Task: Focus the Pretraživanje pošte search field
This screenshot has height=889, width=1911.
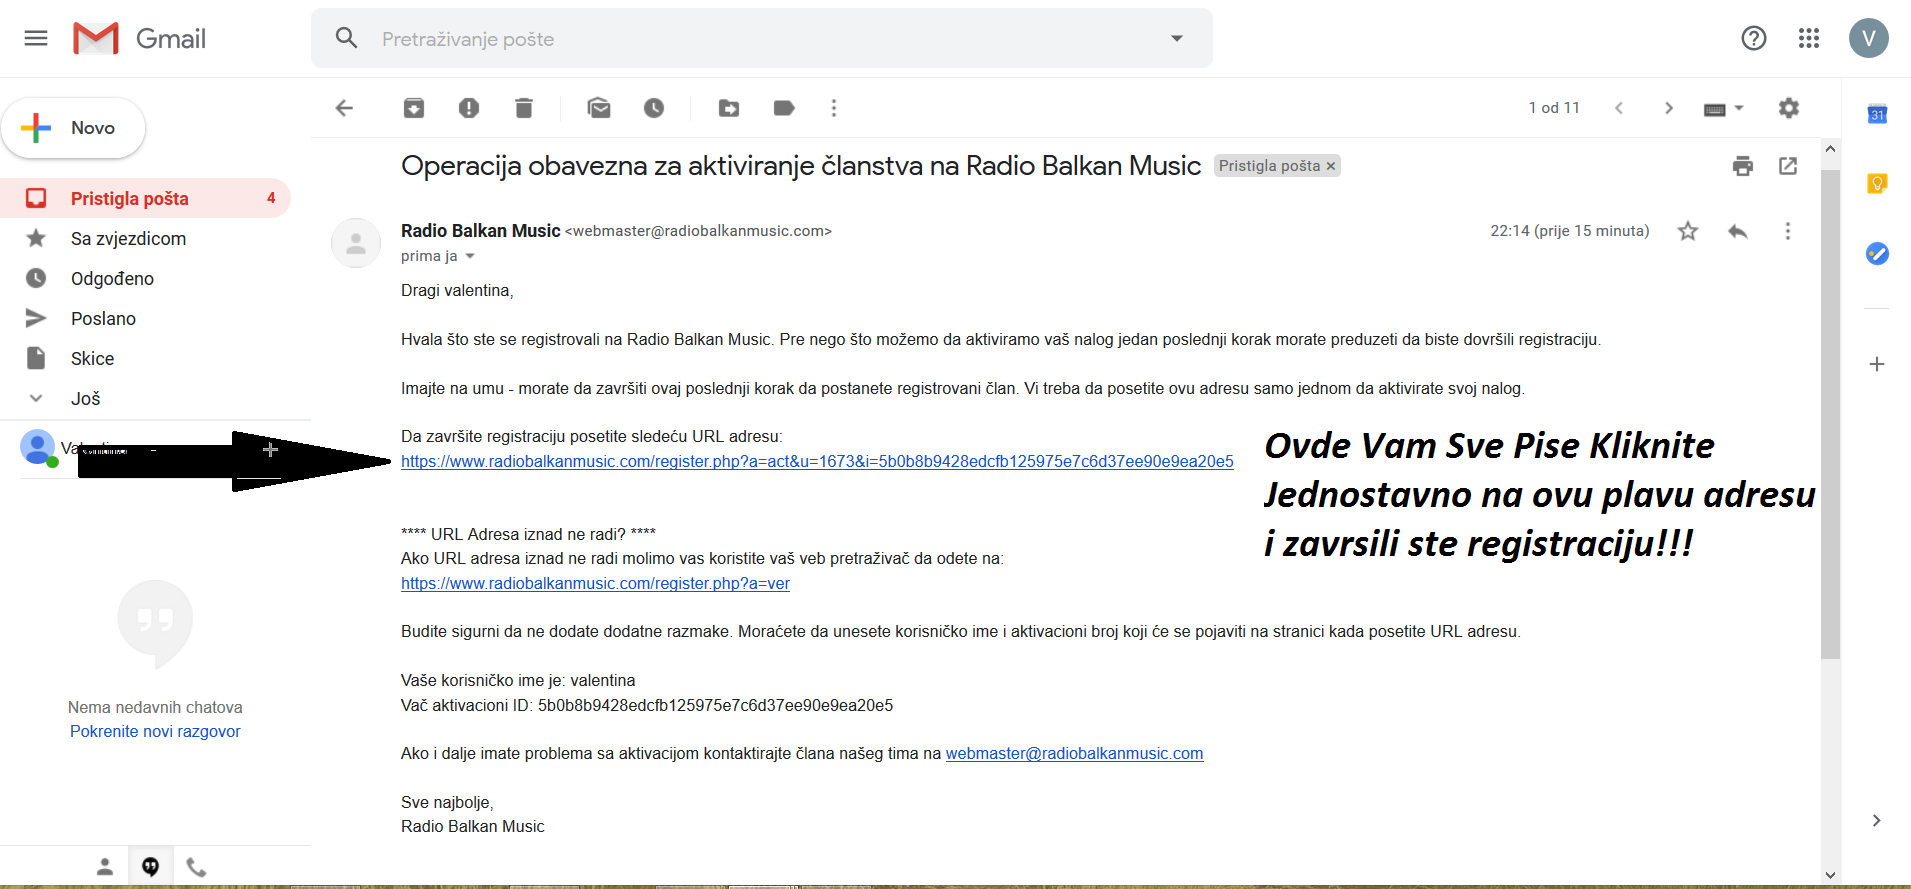Action: coord(760,38)
